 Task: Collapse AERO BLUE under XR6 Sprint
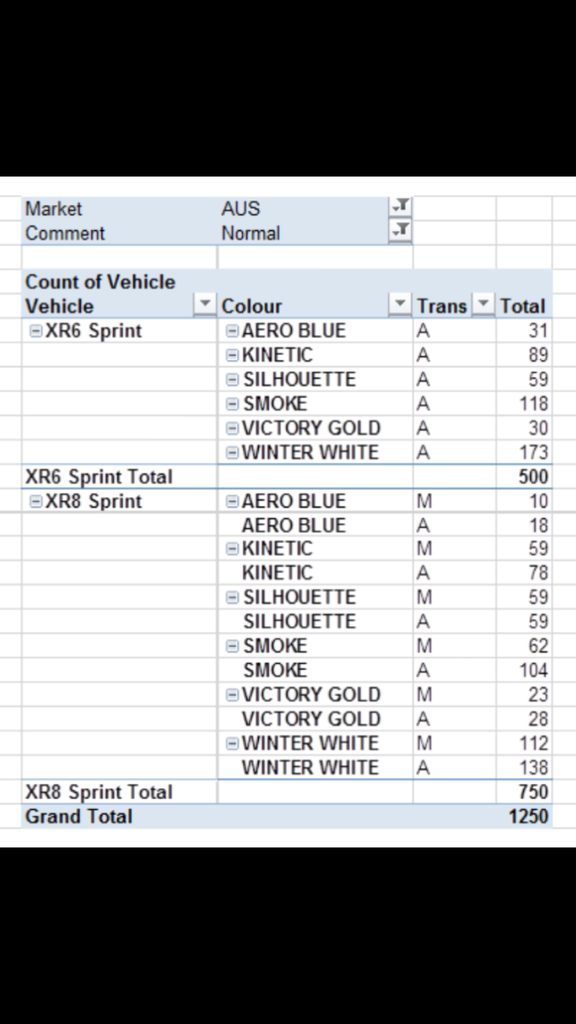tap(232, 331)
